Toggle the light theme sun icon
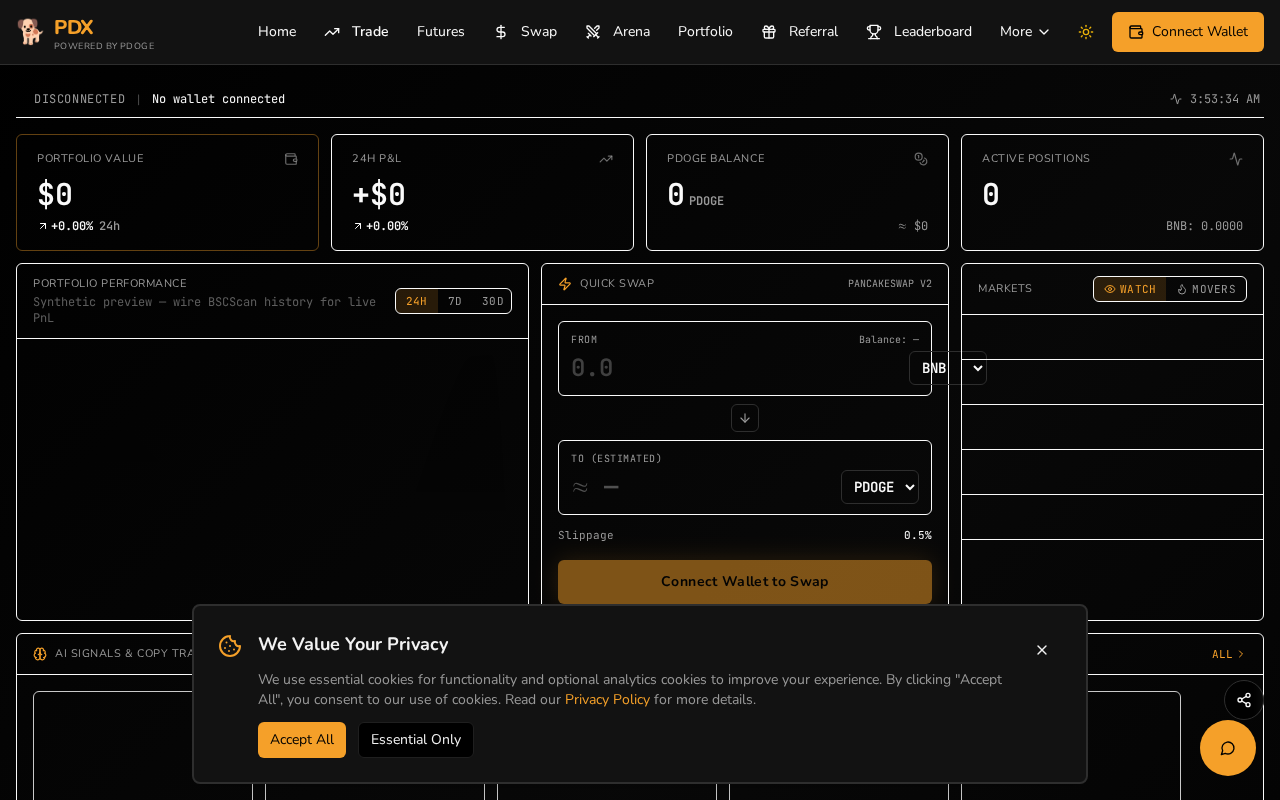 coord(1086,32)
